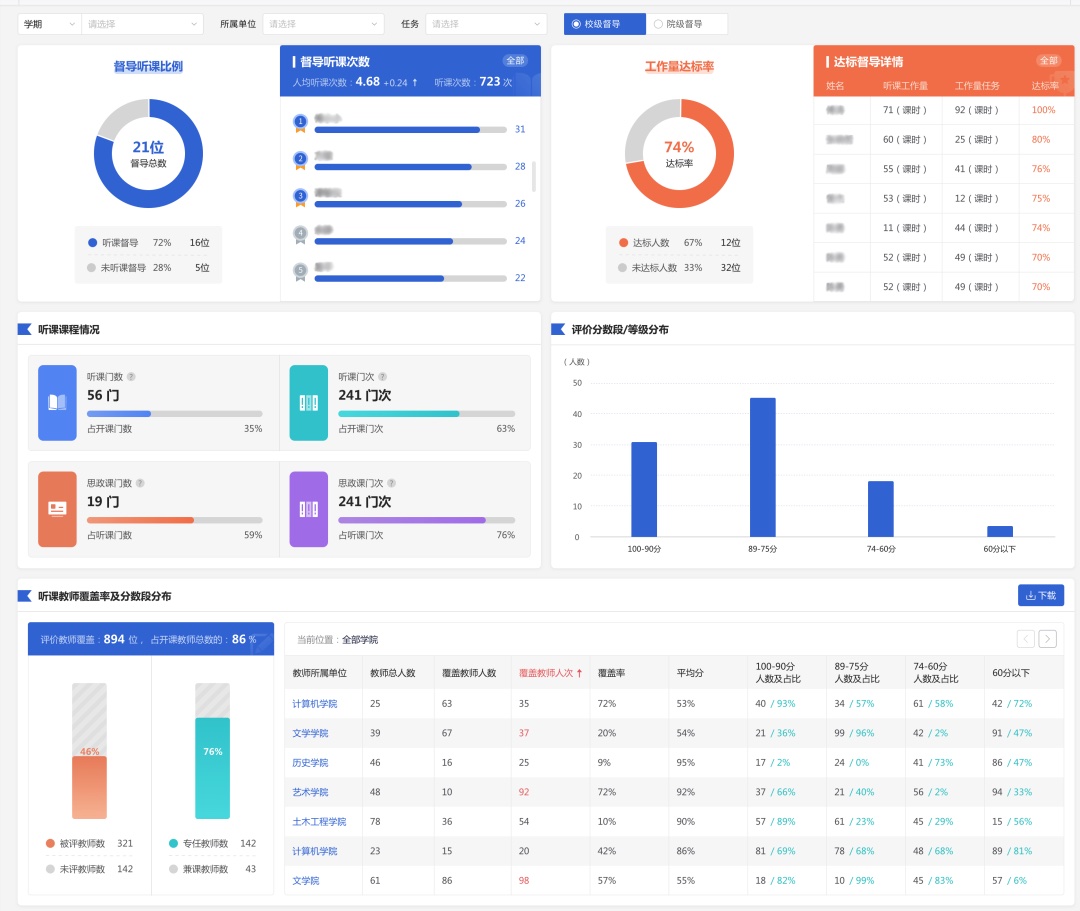This screenshot has height=911, width=1080.
Task: Sort by 覆盖教师人次 column header
Action: [550, 673]
